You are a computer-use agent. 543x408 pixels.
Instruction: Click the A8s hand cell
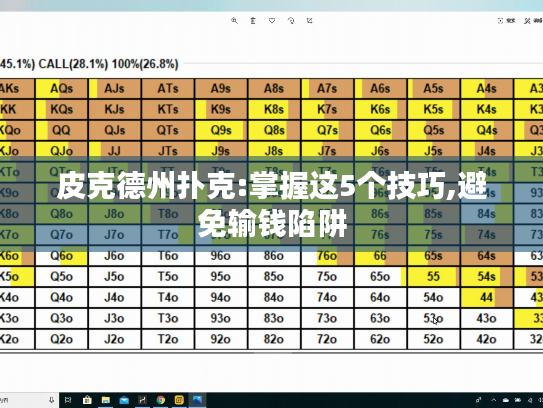coord(274,89)
